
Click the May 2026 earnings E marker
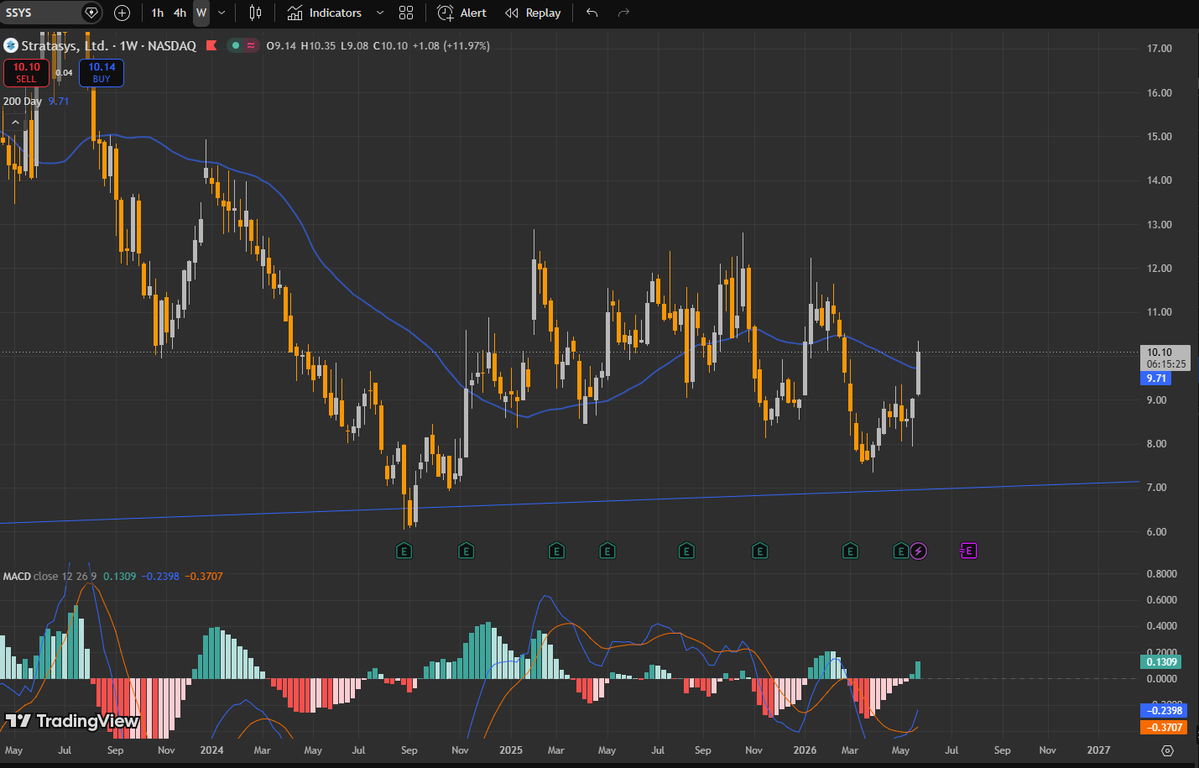(902, 550)
